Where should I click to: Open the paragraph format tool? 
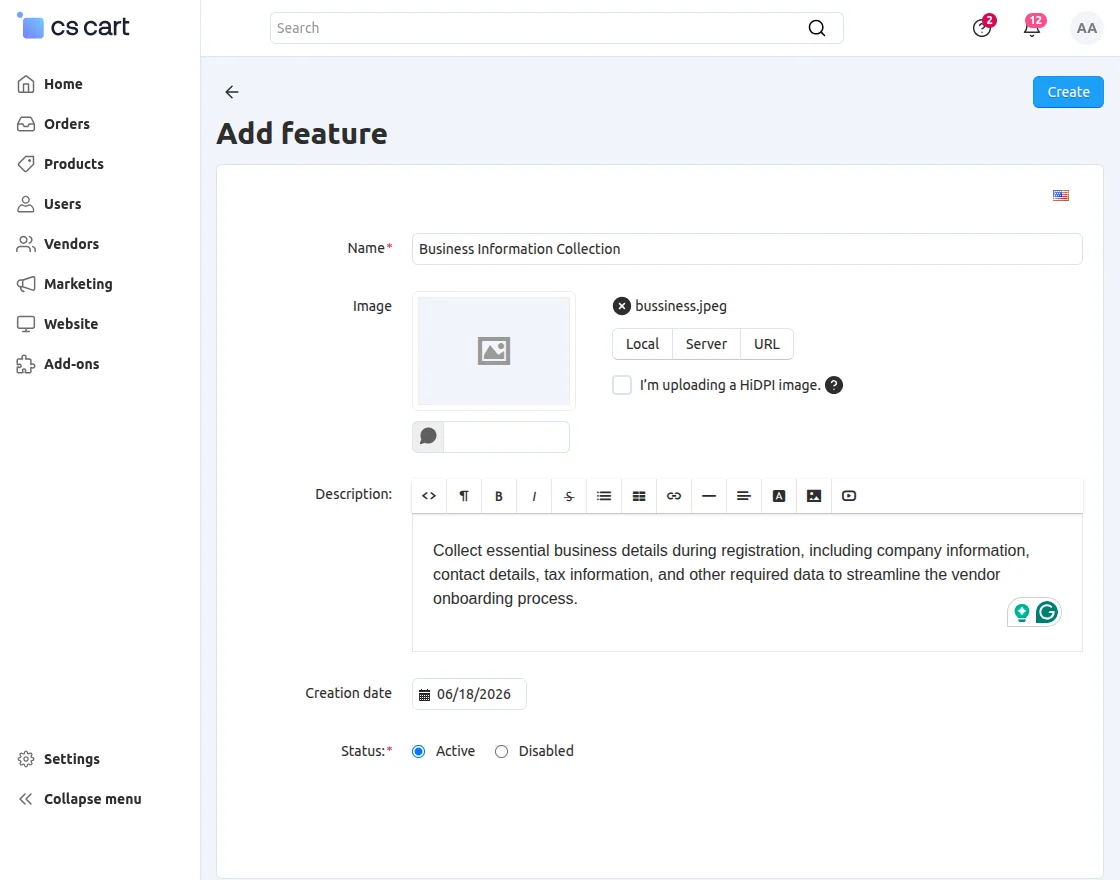tap(464, 496)
